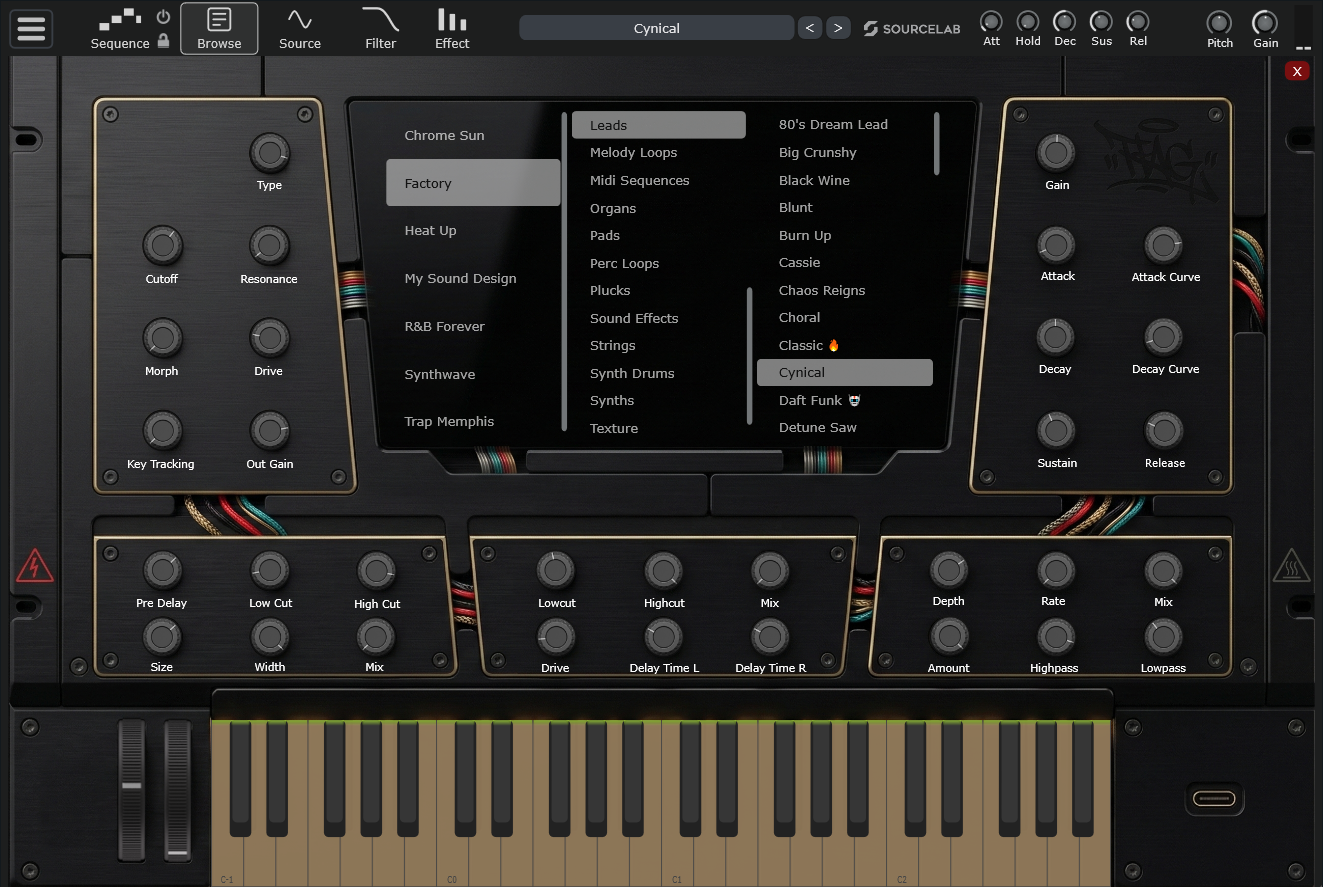Click the hot surface warning icon
Viewport: 1323px width, 887px height.
click(x=1291, y=566)
